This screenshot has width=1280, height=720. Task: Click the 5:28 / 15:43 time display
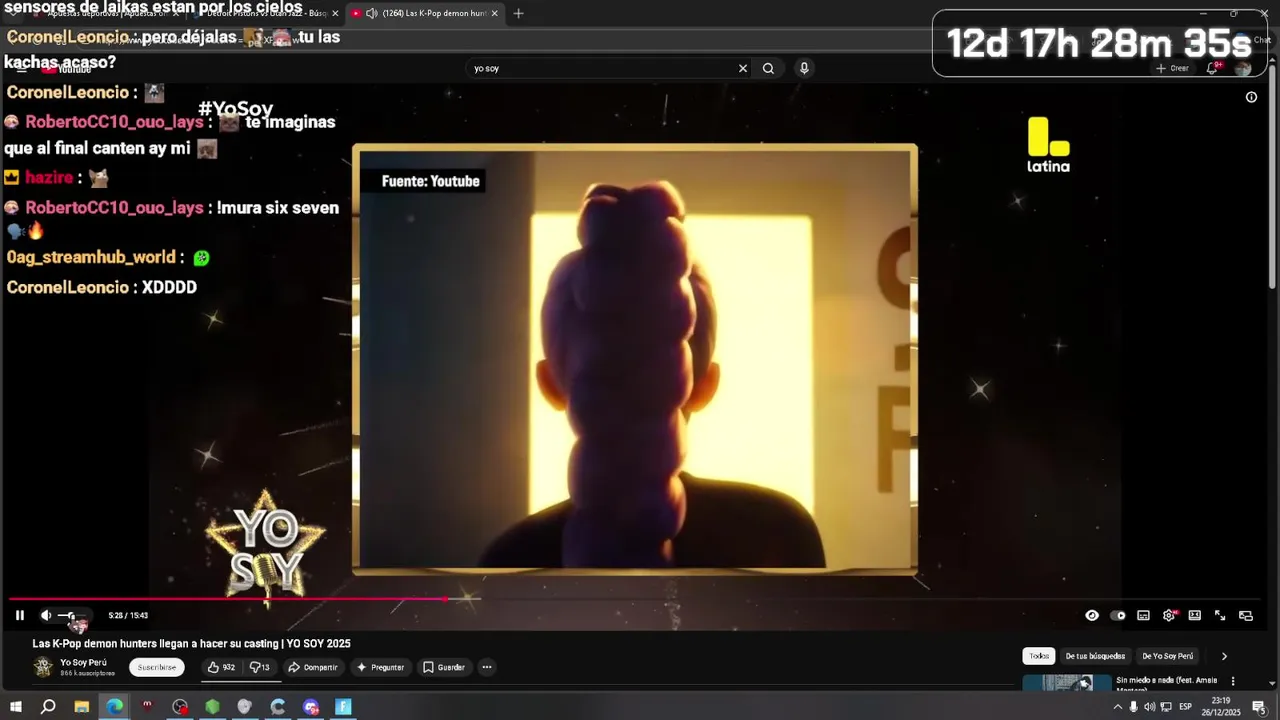coord(128,615)
